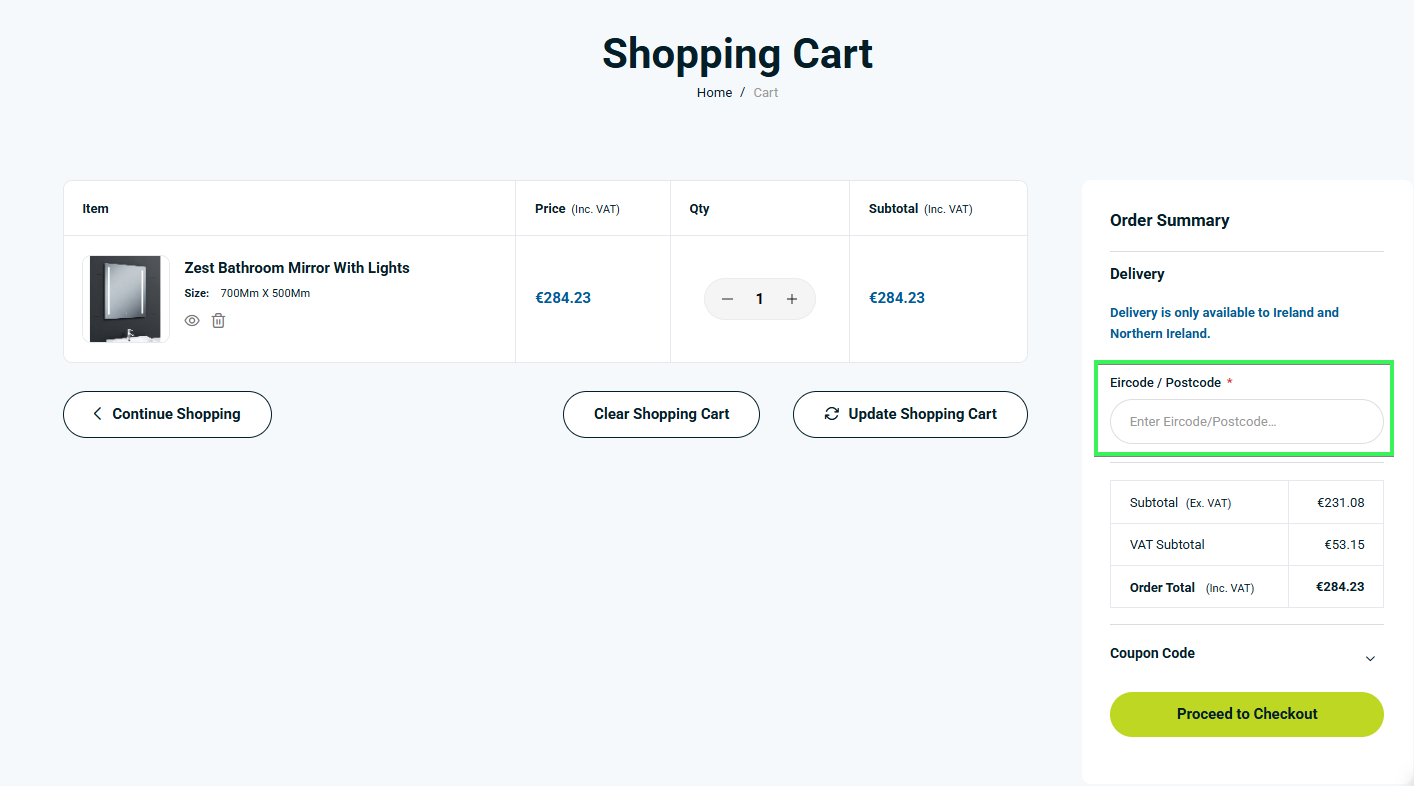Focus the Eircode/Postcode input field
This screenshot has width=1414, height=786.
1246,422
